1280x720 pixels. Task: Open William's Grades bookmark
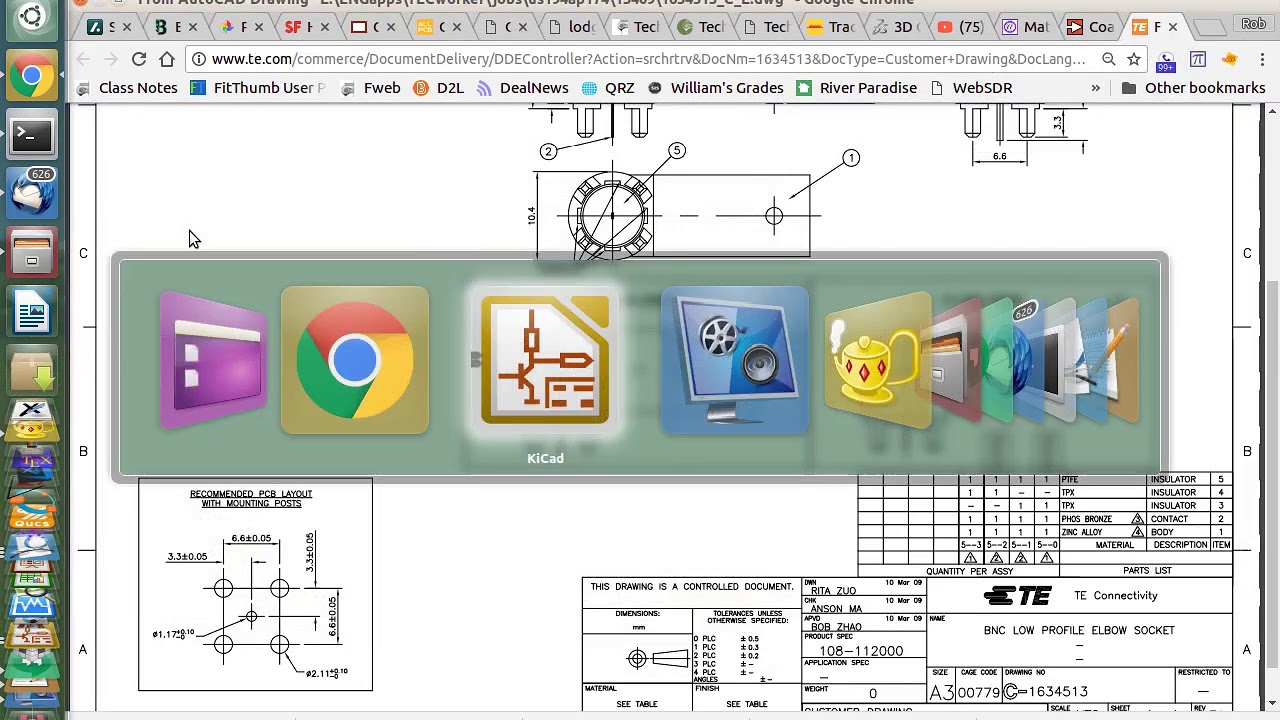click(716, 88)
